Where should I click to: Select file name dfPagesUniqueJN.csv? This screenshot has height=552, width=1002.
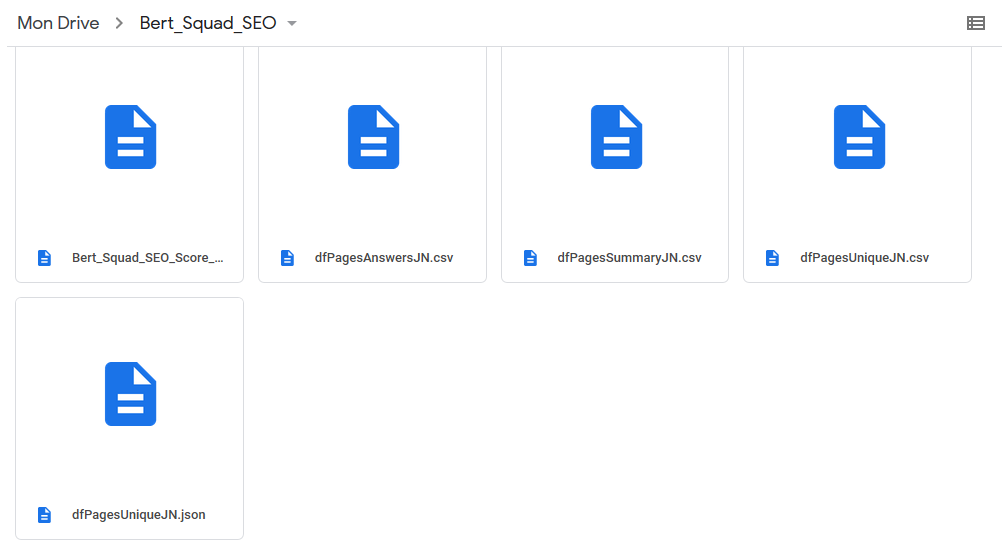coord(864,257)
